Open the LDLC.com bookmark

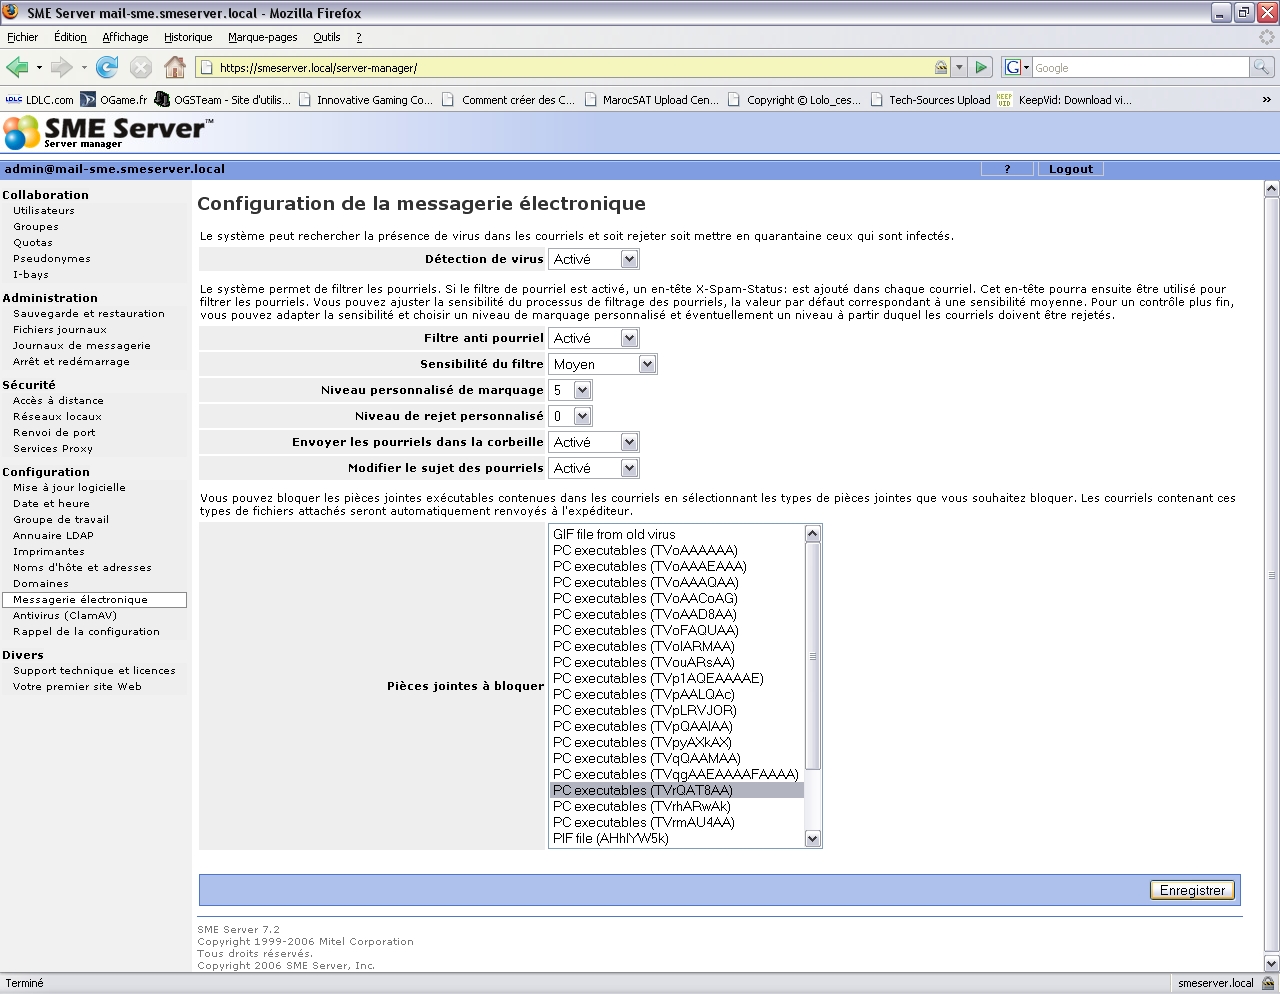coord(40,100)
